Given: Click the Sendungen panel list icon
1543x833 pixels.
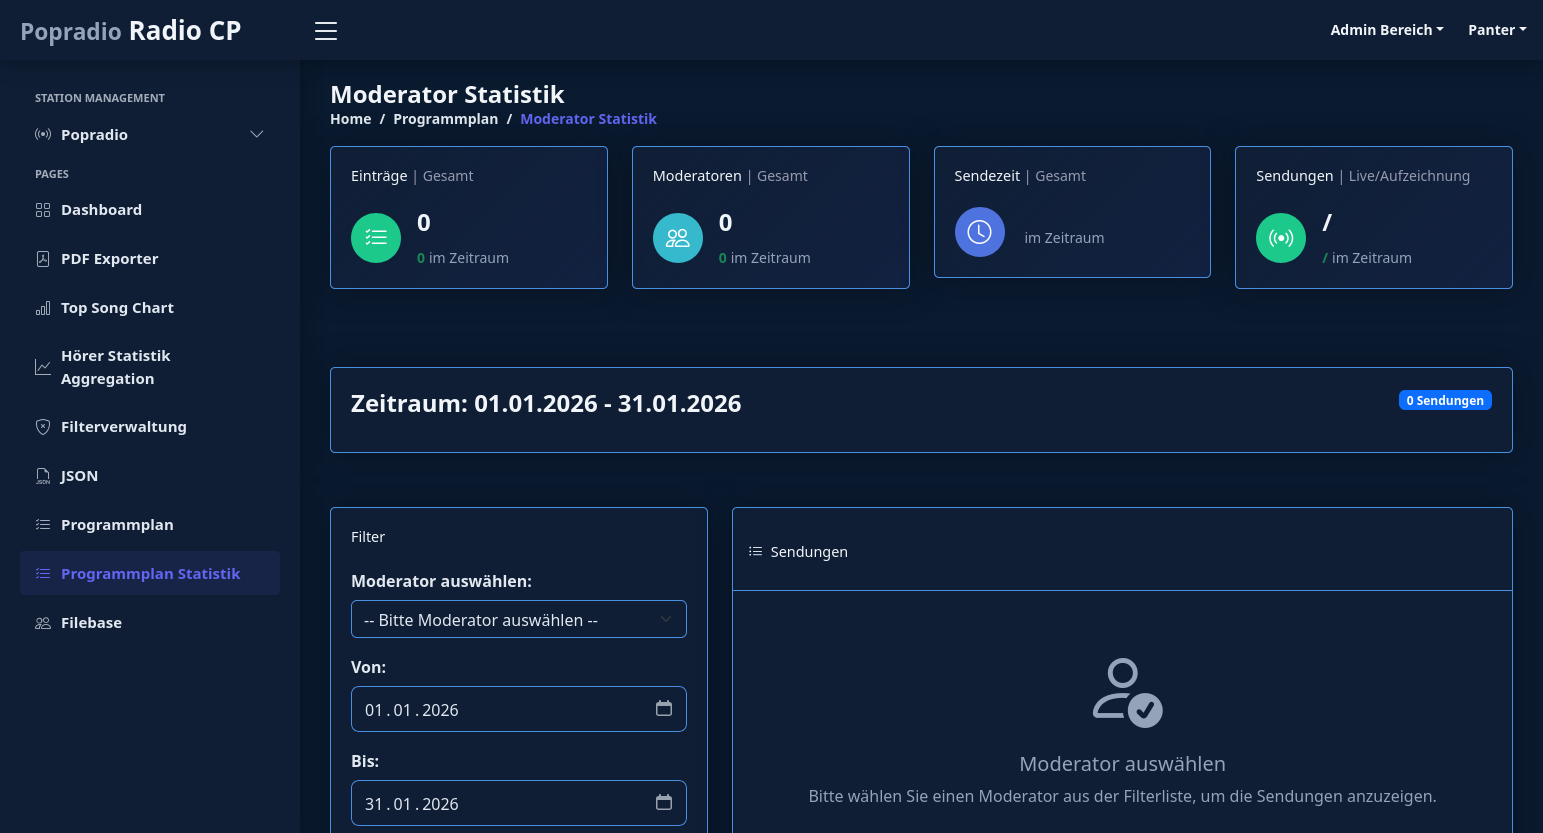Looking at the screenshot, I should [x=755, y=551].
